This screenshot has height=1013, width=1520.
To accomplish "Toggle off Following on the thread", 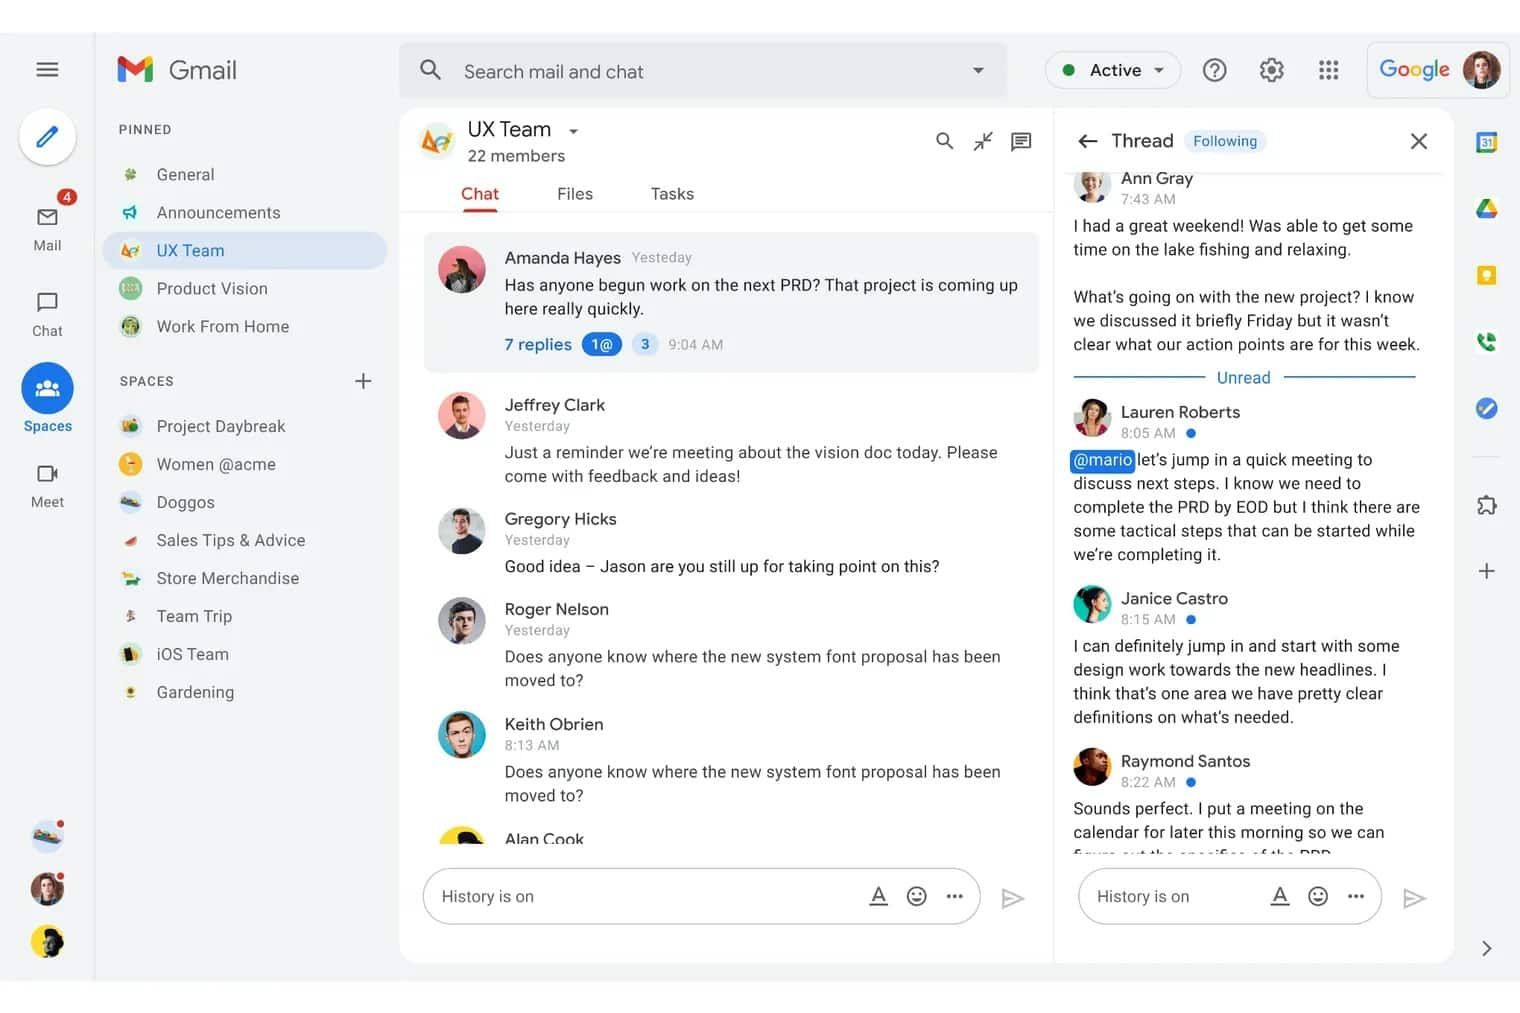I will pyautogui.click(x=1224, y=141).
